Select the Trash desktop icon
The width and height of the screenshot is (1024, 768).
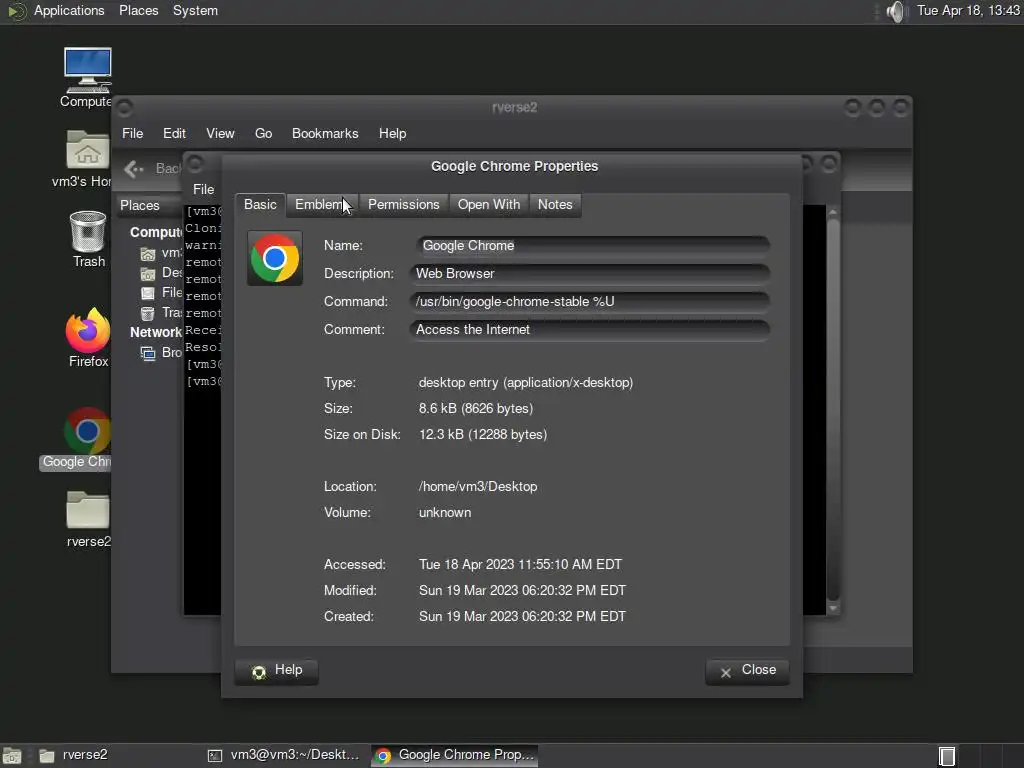pos(88,231)
